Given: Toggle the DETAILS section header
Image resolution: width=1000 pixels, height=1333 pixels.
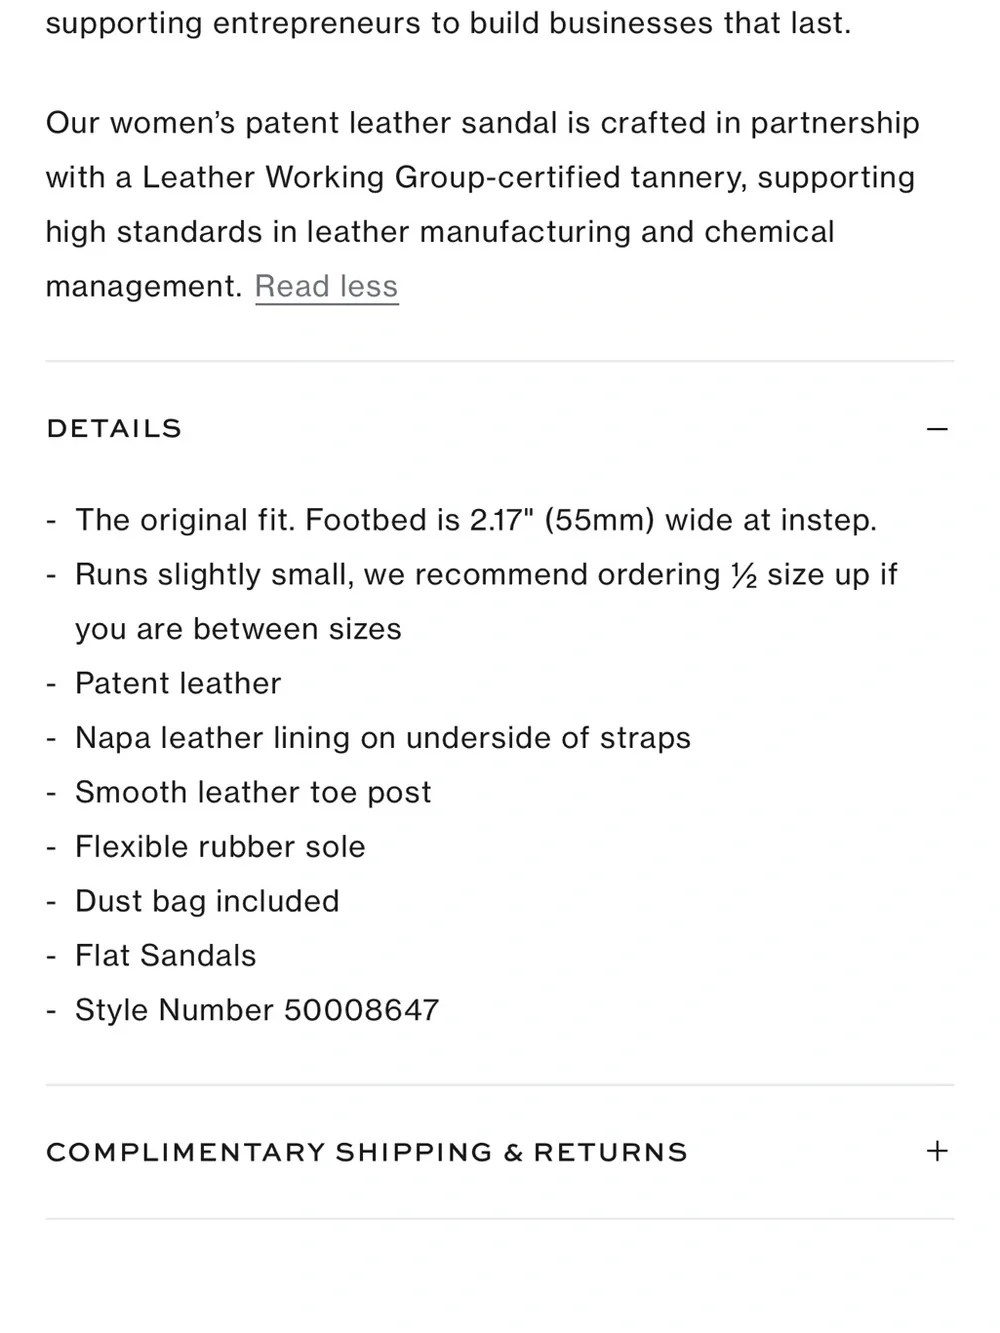Looking at the screenshot, I should pyautogui.click(x=500, y=429).
